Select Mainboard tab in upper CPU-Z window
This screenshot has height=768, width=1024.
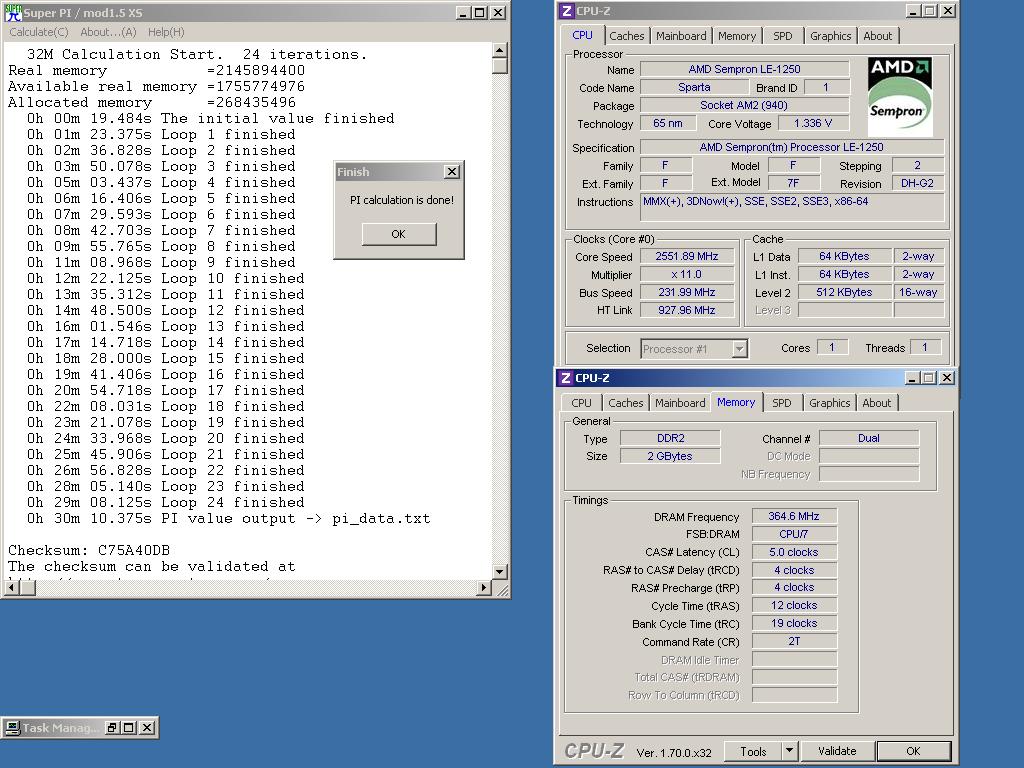click(x=681, y=36)
